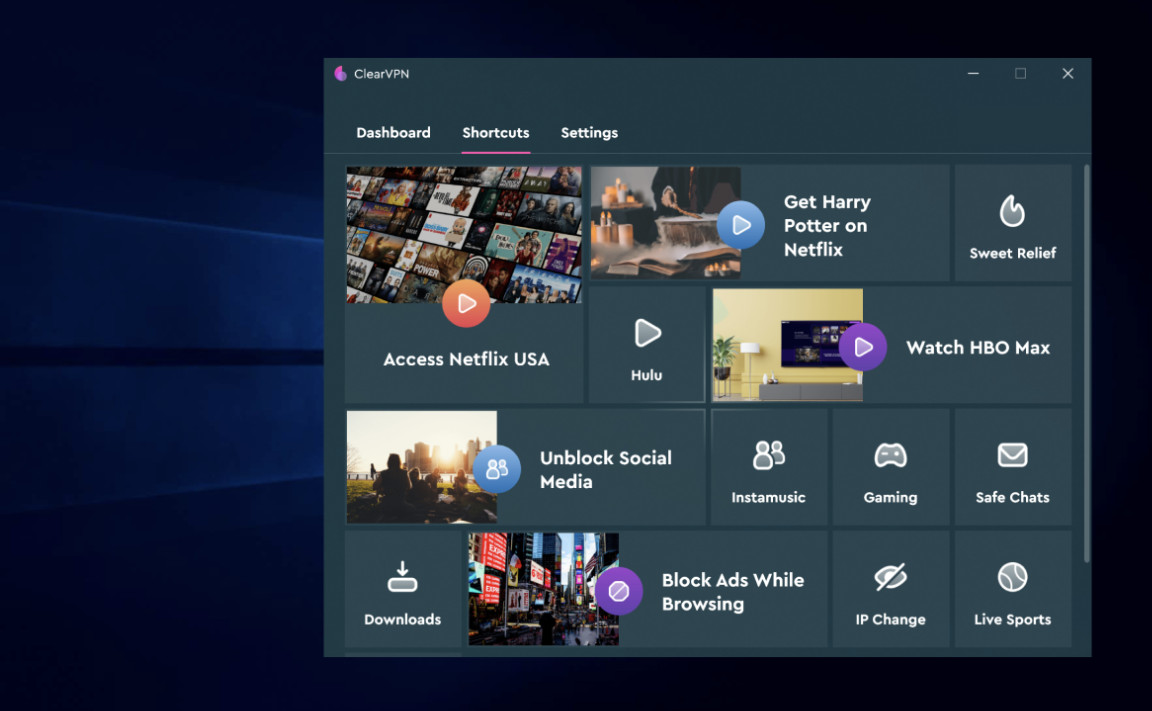Screen dimensions: 1152x711
Task: Open the Safe Chats envelope icon
Action: [x=1012, y=455]
